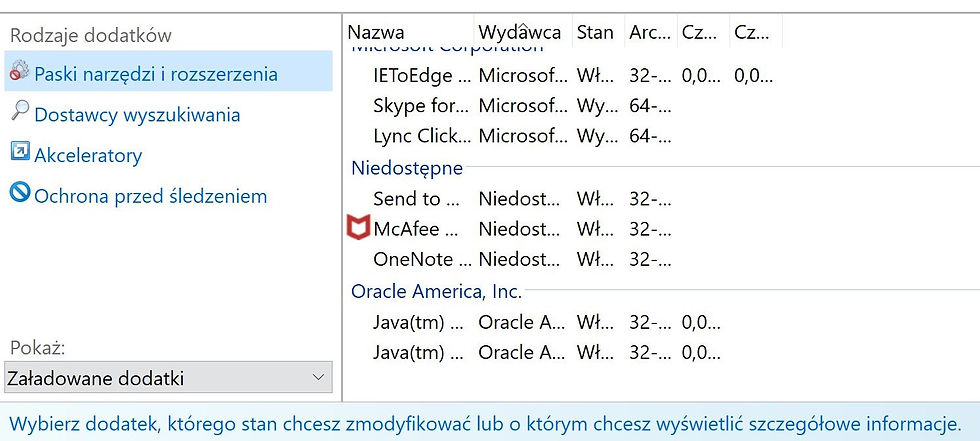Click the first Cz... column header

pos(703,32)
